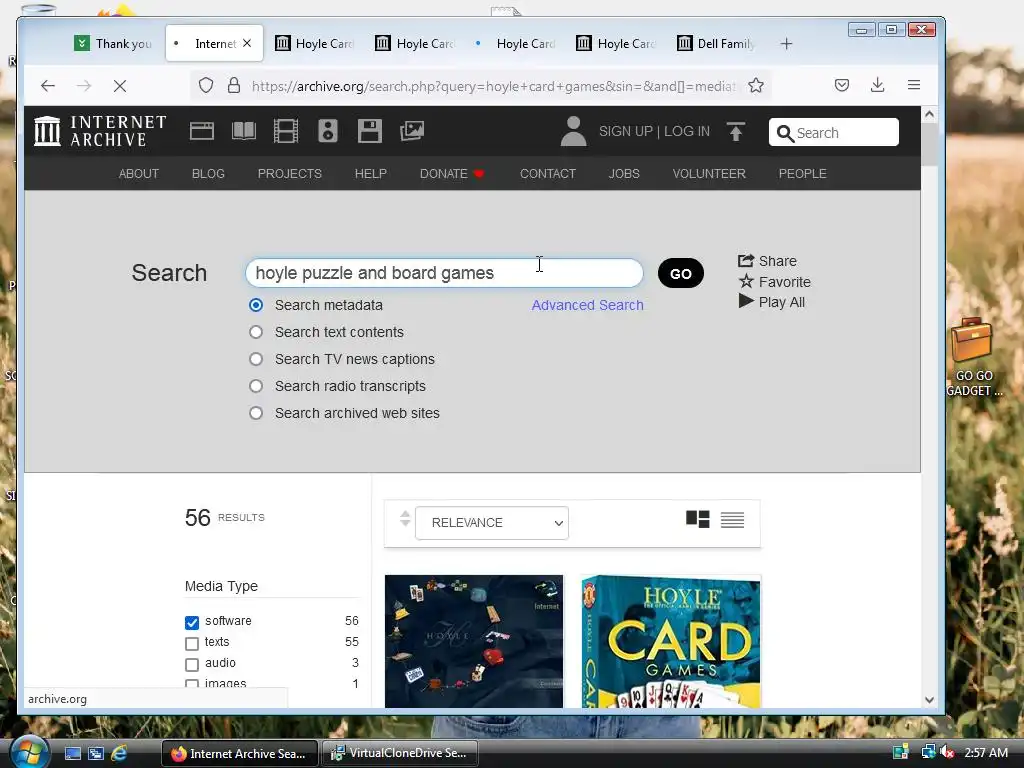The image size is (1024, 768).
Task: Click the Share link
Action: 767,261
